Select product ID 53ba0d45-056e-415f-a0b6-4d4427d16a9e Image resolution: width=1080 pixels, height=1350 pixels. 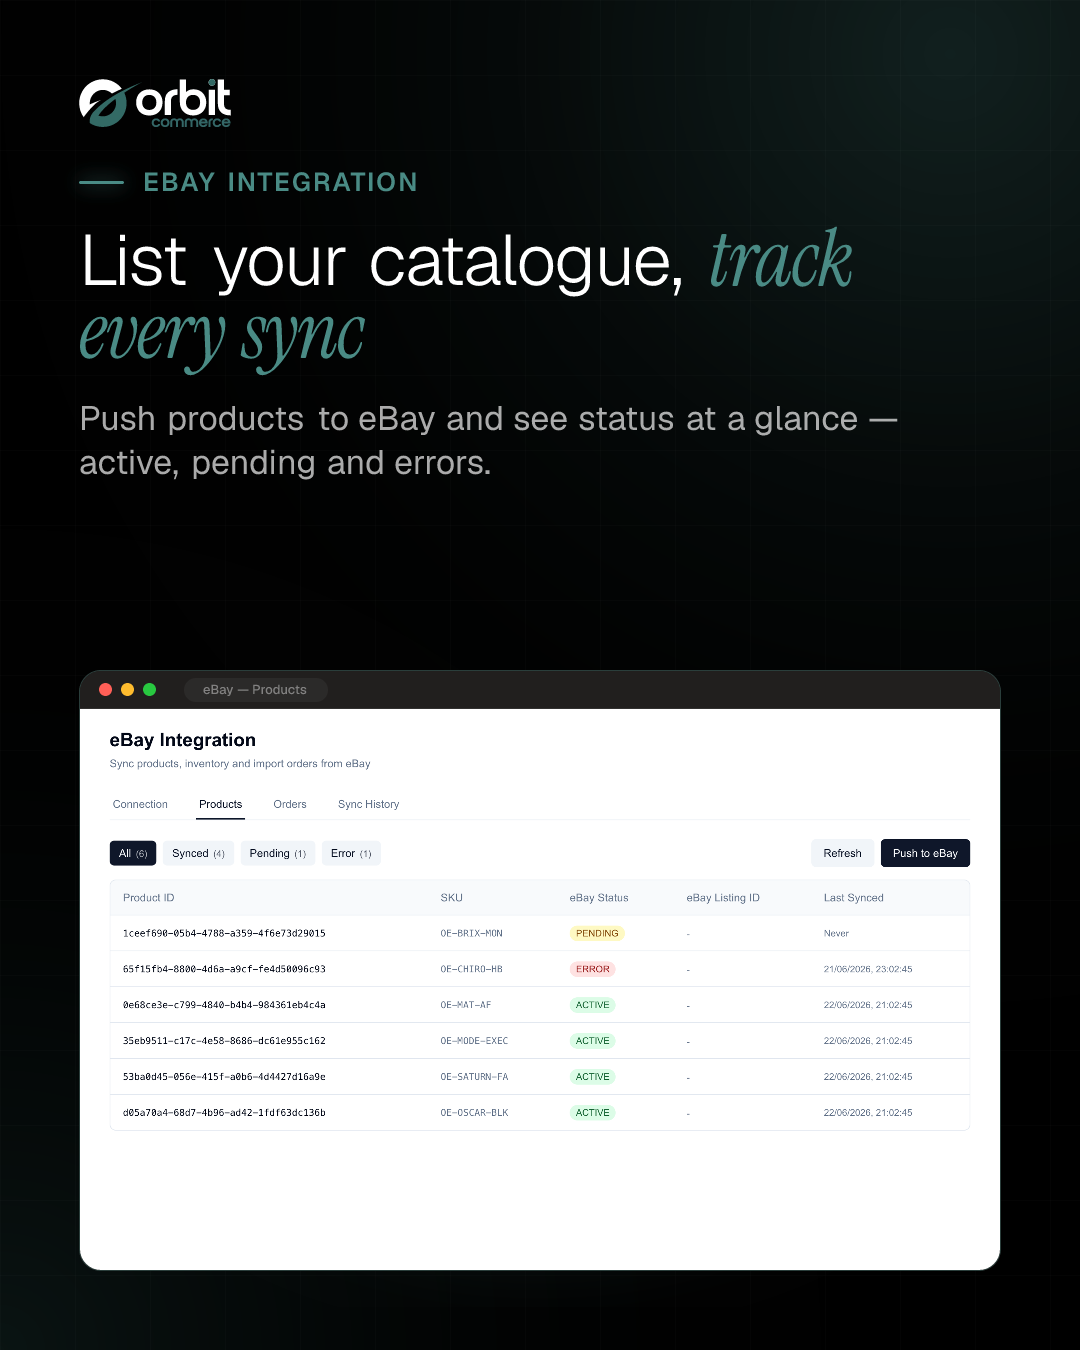click(x=224, y=1077)
